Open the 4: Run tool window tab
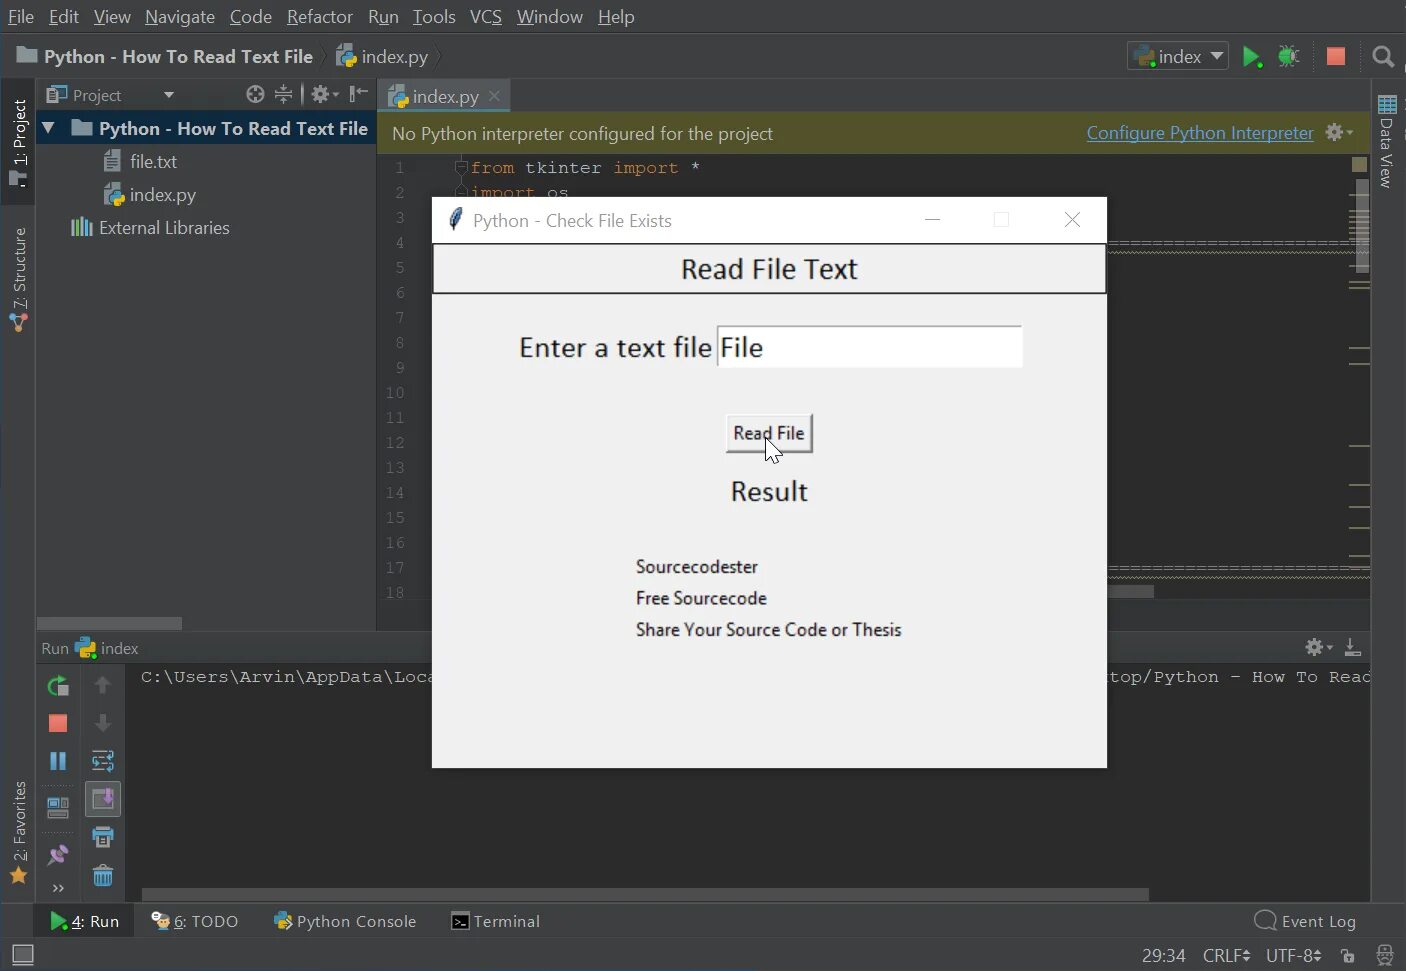Screen dimensions: 1406x971 click(x=85, y=921)
